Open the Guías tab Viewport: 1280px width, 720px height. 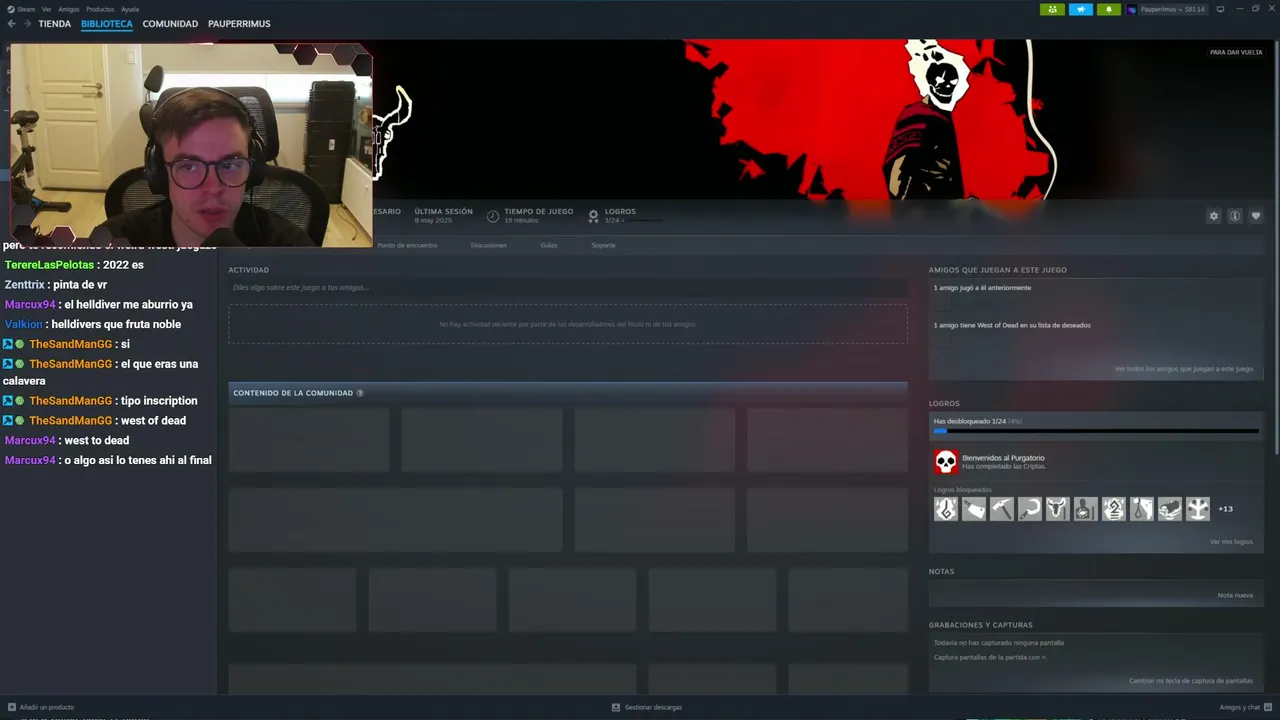point(549,245)
